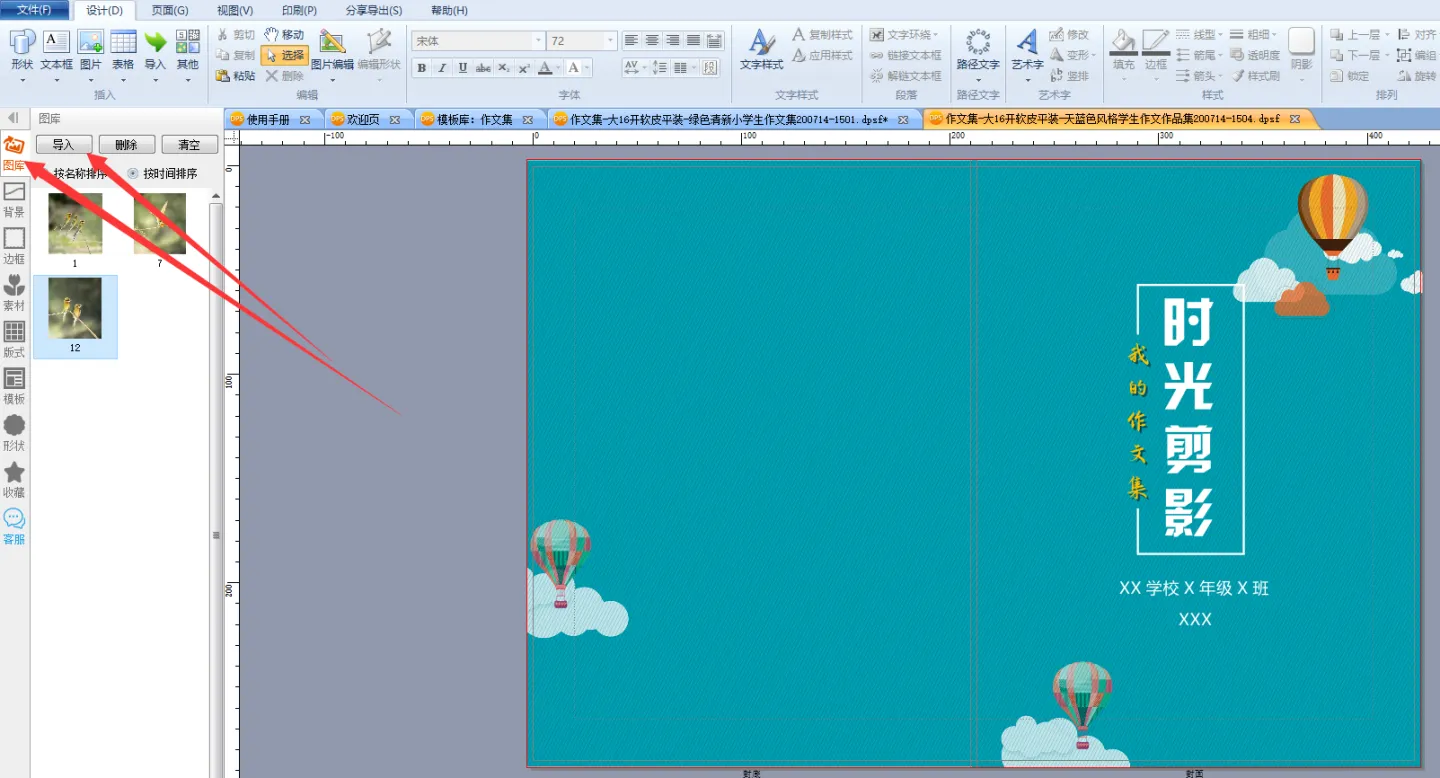This screenshot has height=778, width=1440.
Task: Switch to the 印刷(P) ribbon tab
Action: [x=299, y=10]
